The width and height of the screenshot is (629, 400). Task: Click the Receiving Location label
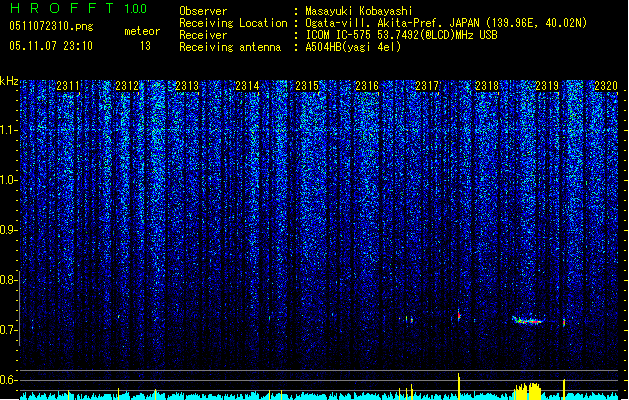233,23
